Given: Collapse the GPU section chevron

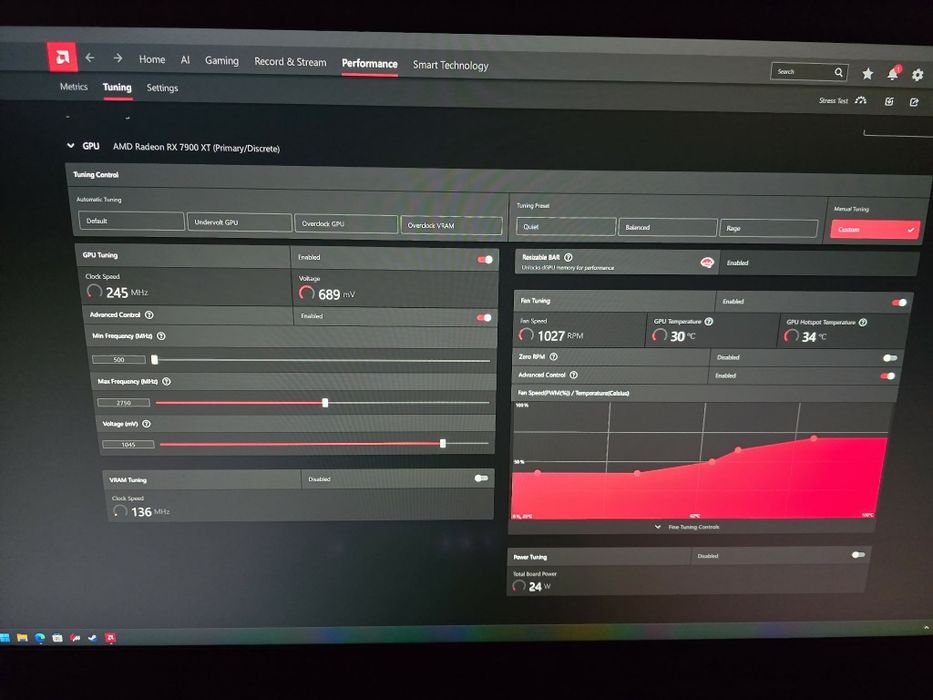Looking at the screenshot, I should click(x=71, y=145).
